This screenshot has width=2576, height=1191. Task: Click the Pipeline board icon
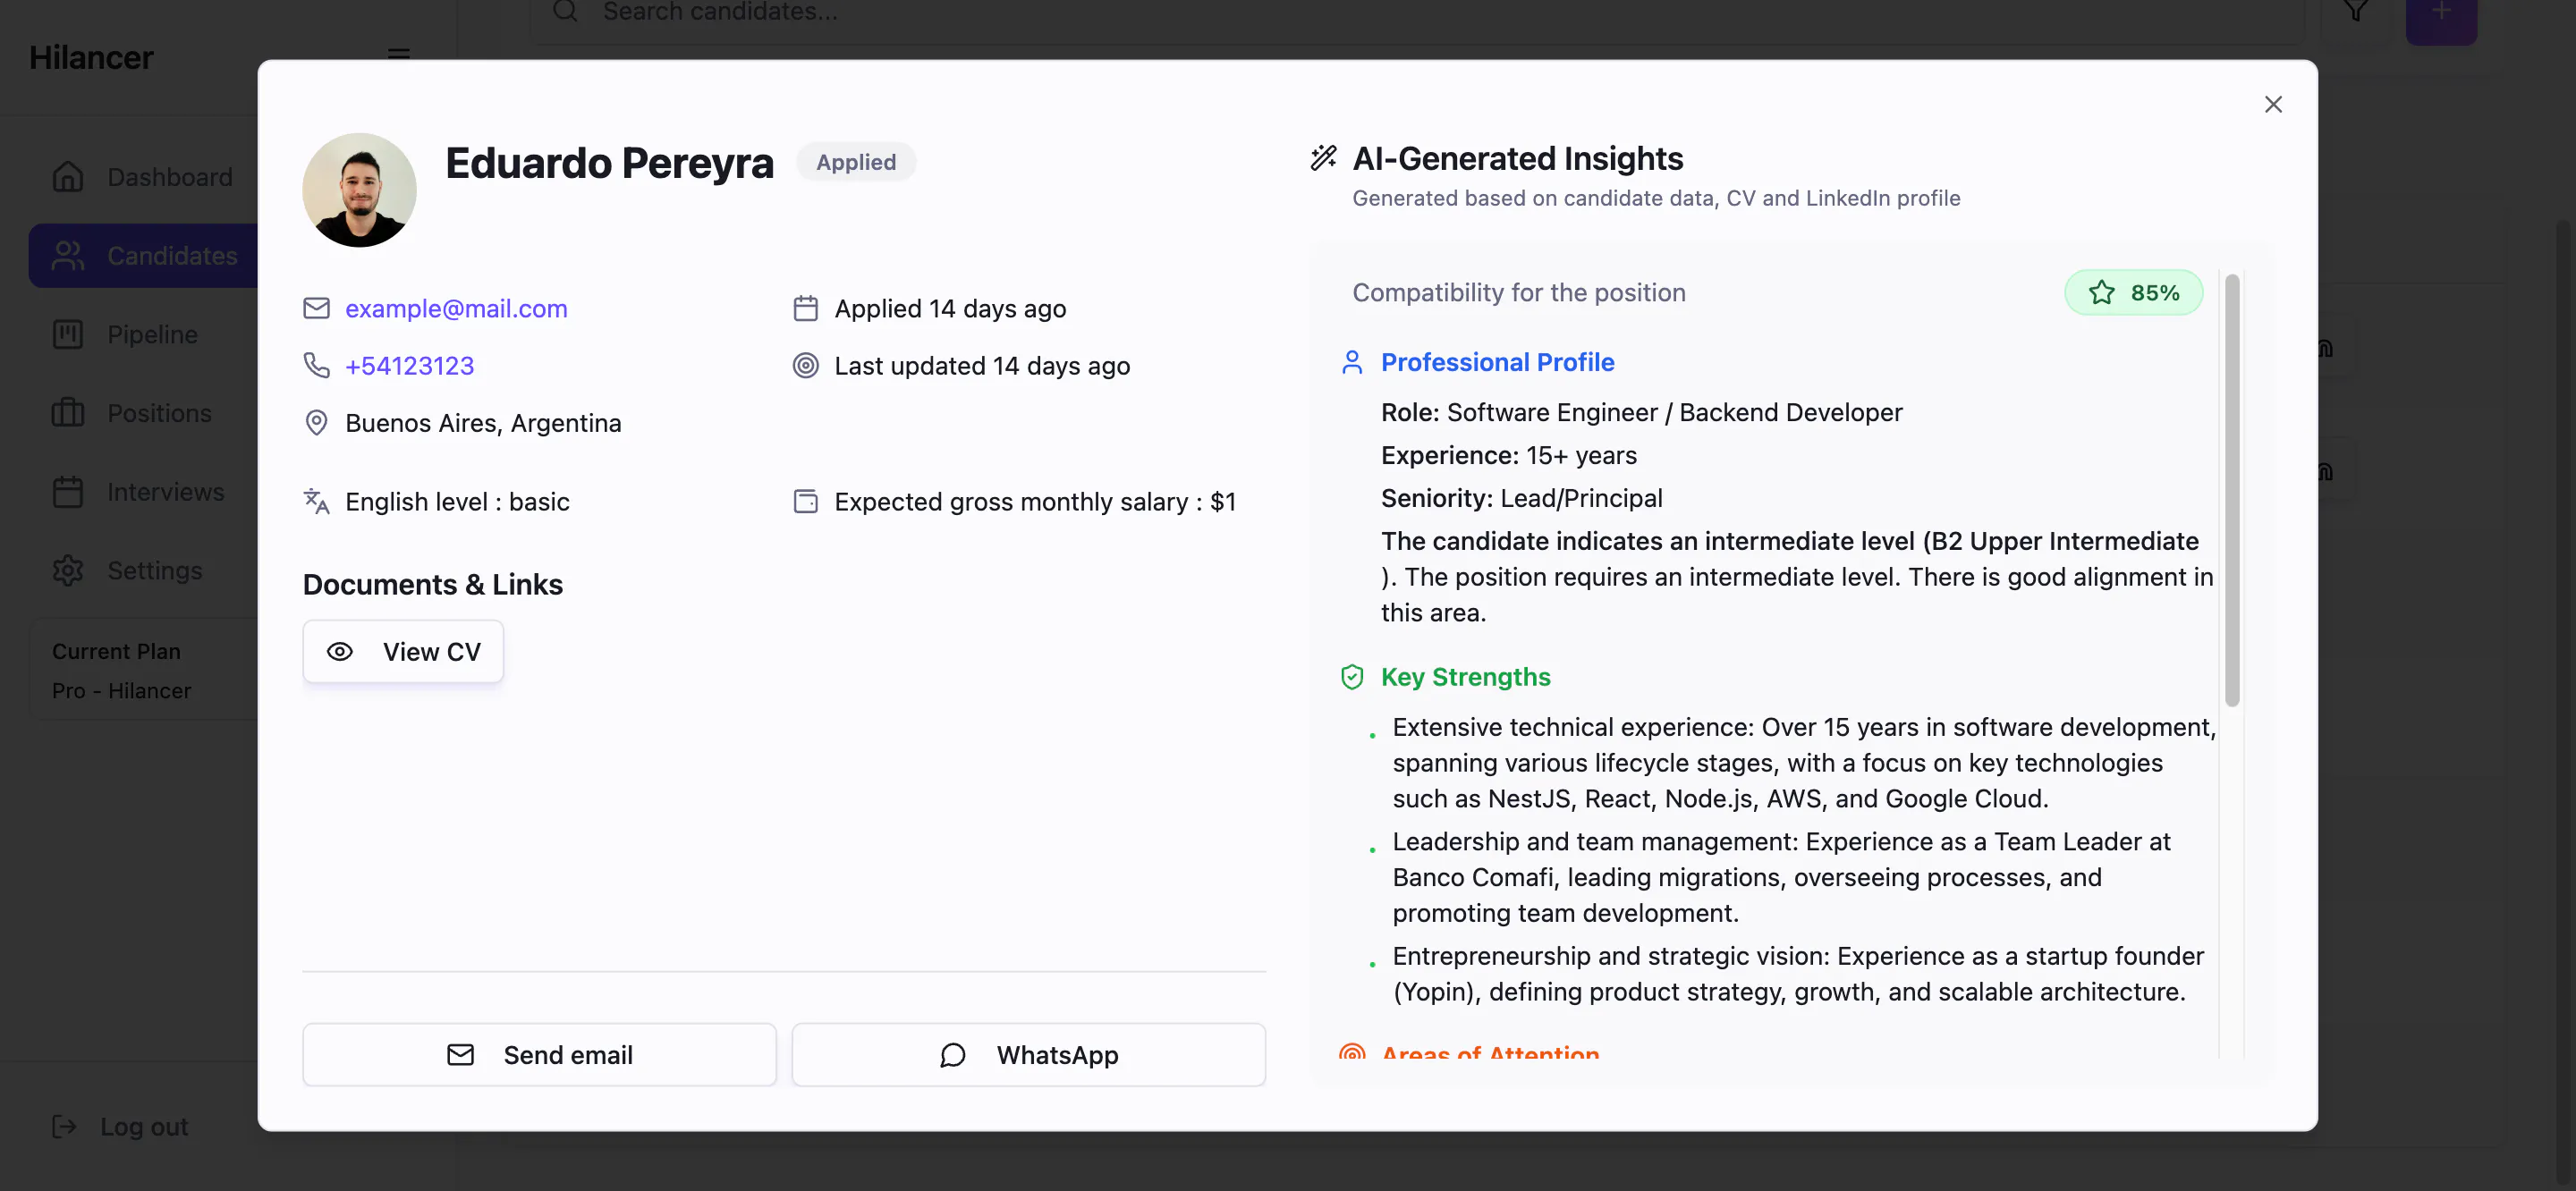tap(68, 334)
